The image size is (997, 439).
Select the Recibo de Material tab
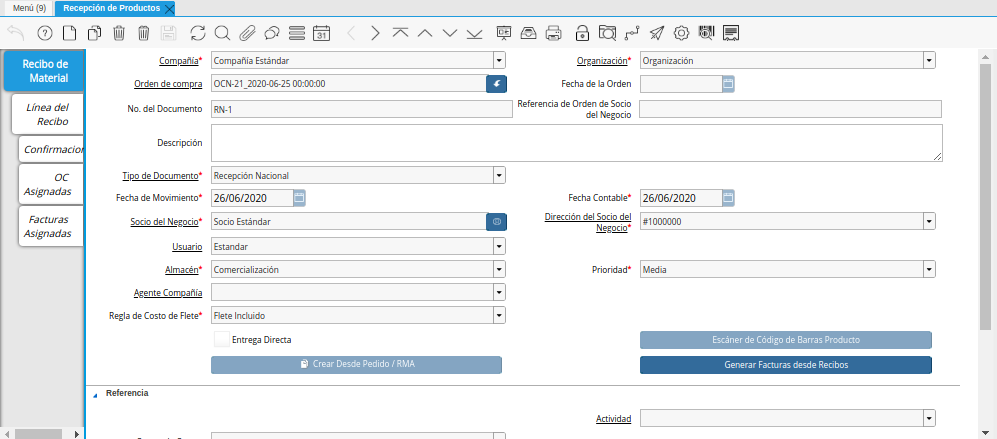44,71
